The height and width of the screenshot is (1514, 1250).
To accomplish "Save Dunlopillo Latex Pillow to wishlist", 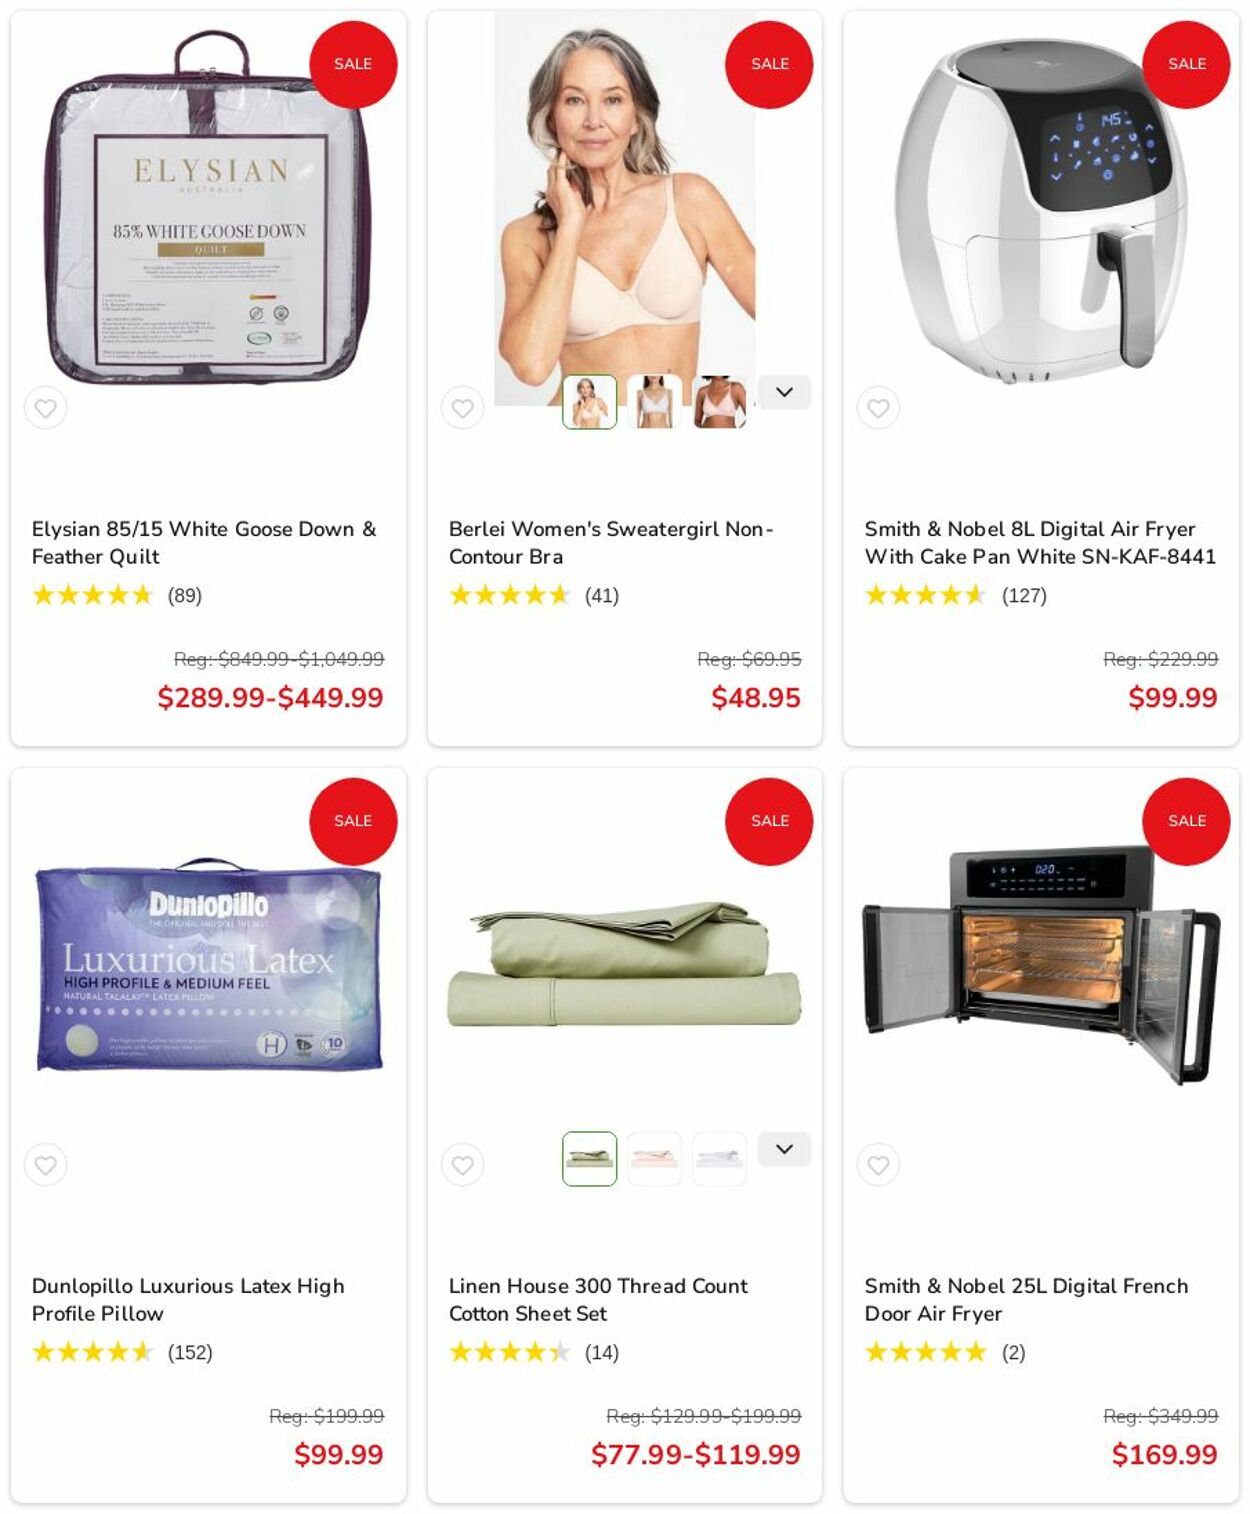I will coord(46,1165).
